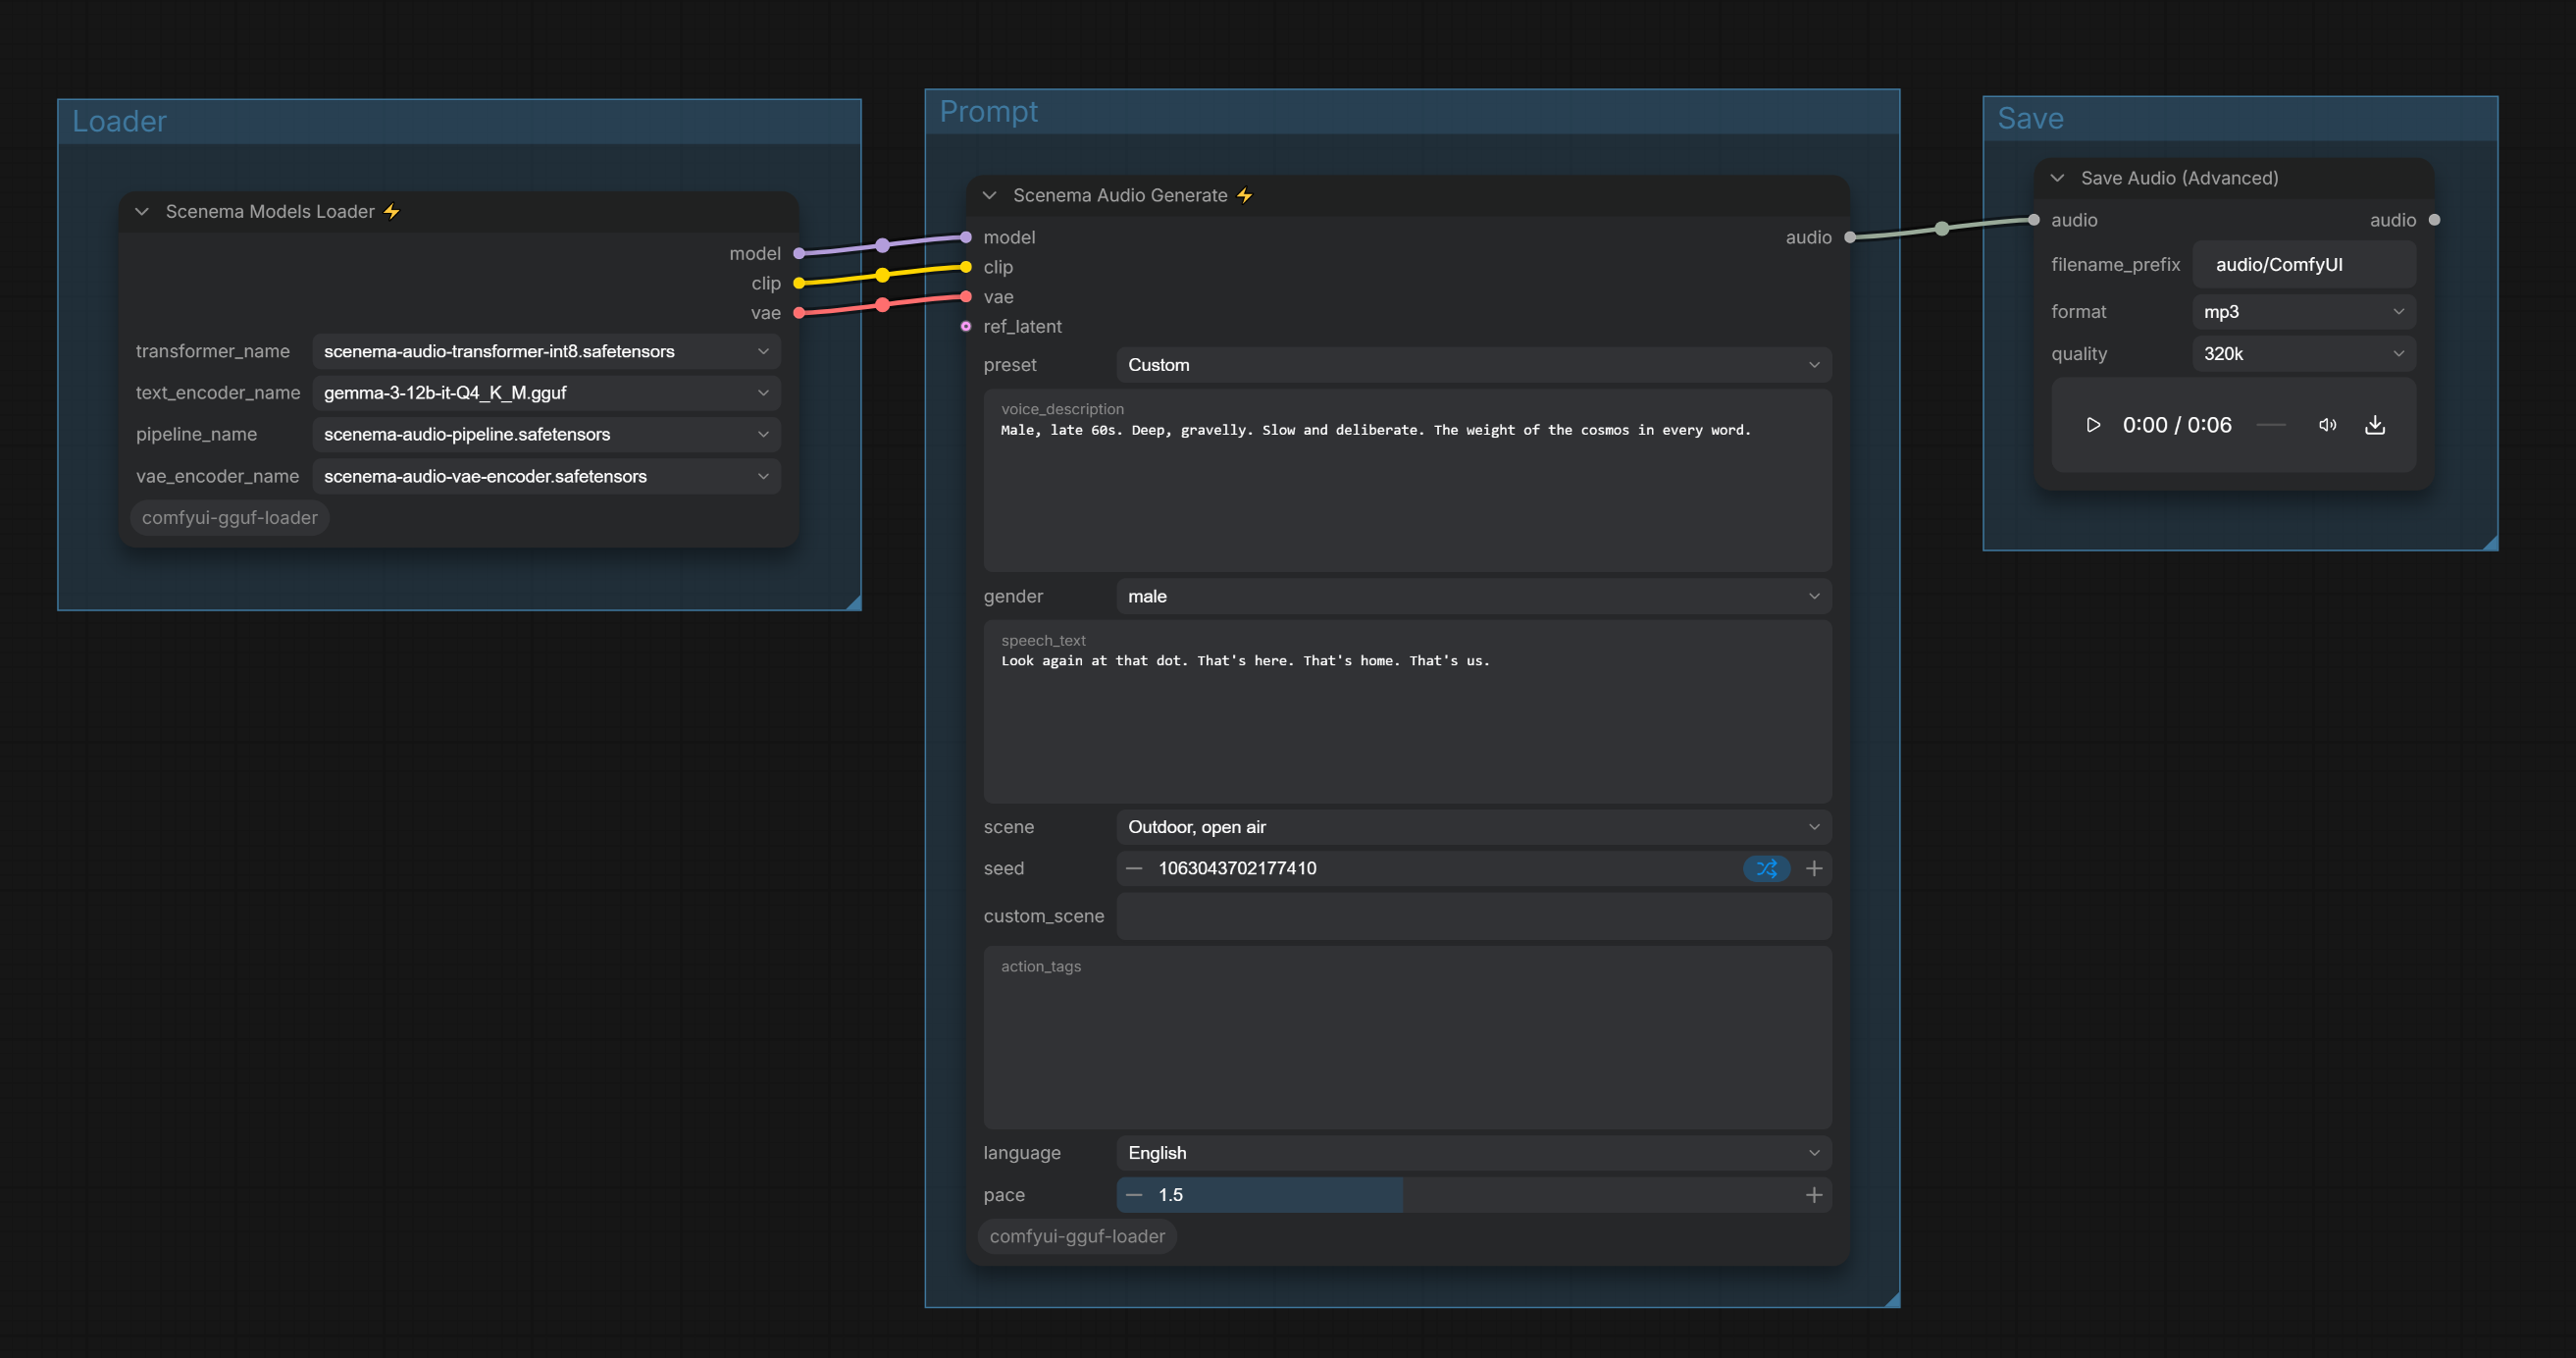
Task: Click the Loader group title
Action: click(119, 121)
